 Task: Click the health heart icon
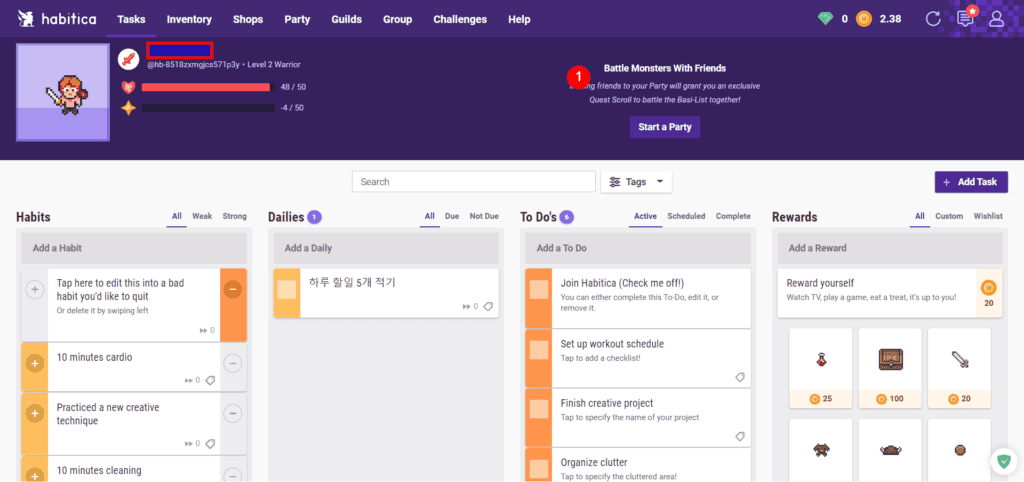129,87
